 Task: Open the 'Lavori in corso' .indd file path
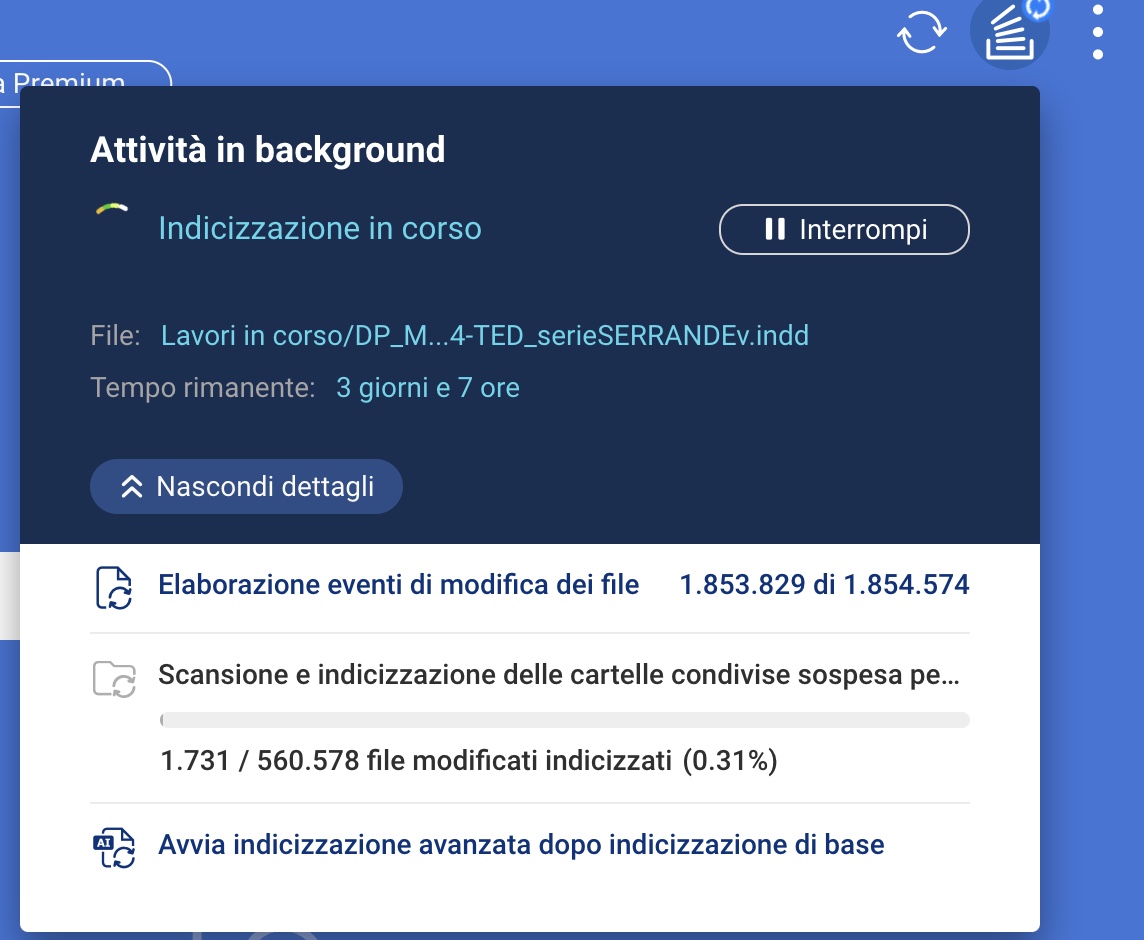tap(485, 335)
